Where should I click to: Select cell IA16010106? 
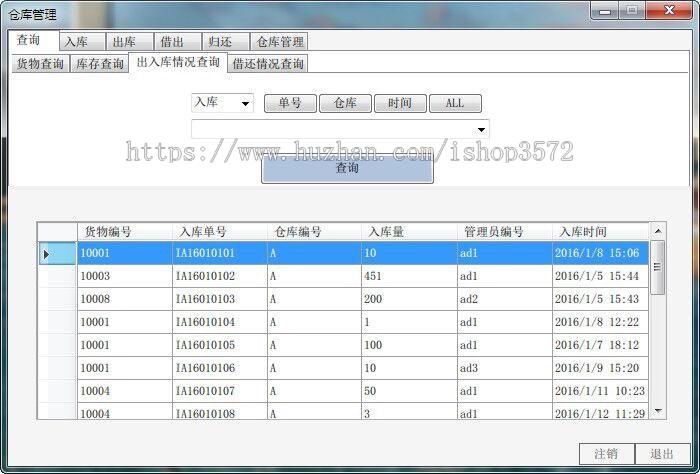point(220,368)
